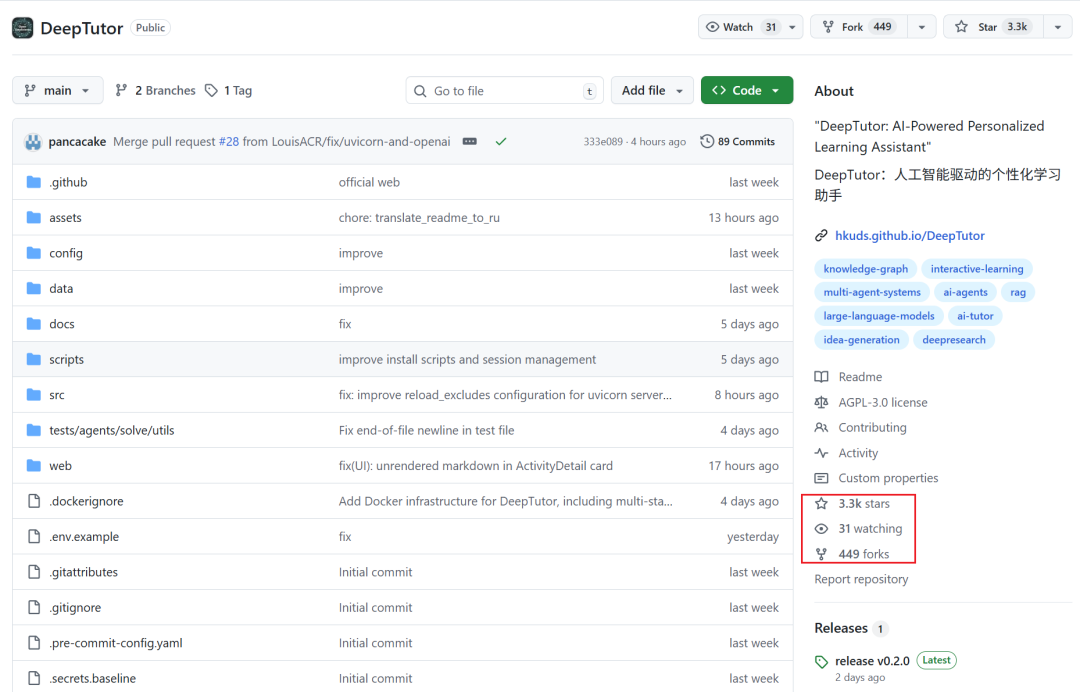Viewport: 1080px width, 692px height.
Task: Open the green Code dropdown
Action: point(747,90)
